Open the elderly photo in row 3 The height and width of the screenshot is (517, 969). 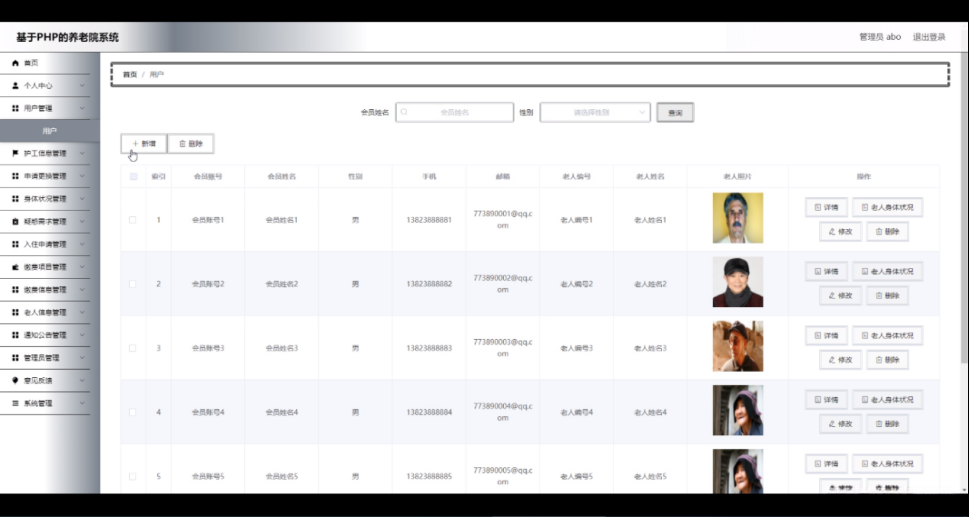pyautogui.click(x=738, y=346)
